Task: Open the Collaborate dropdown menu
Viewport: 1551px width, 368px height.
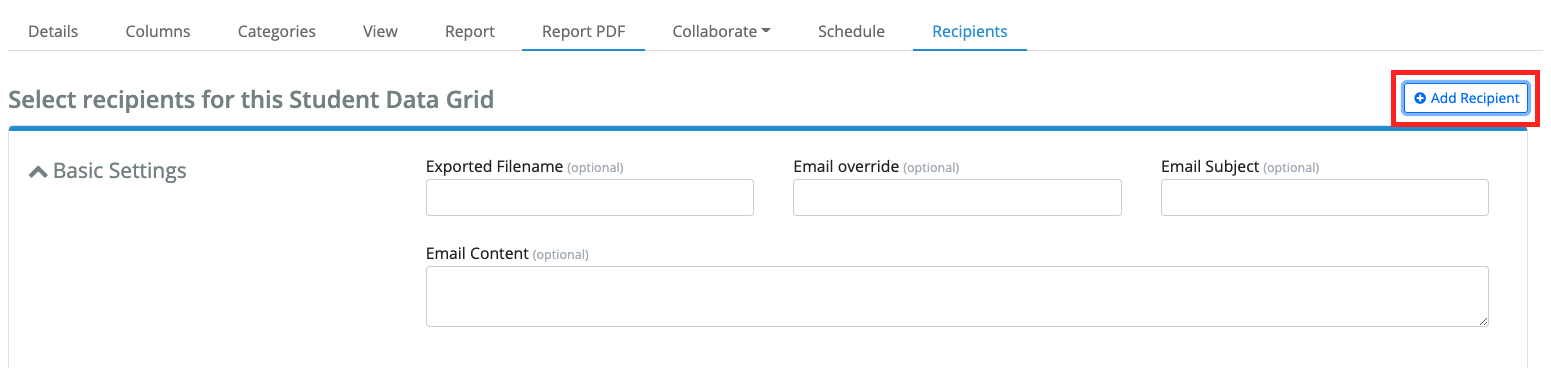Action: 721,31
